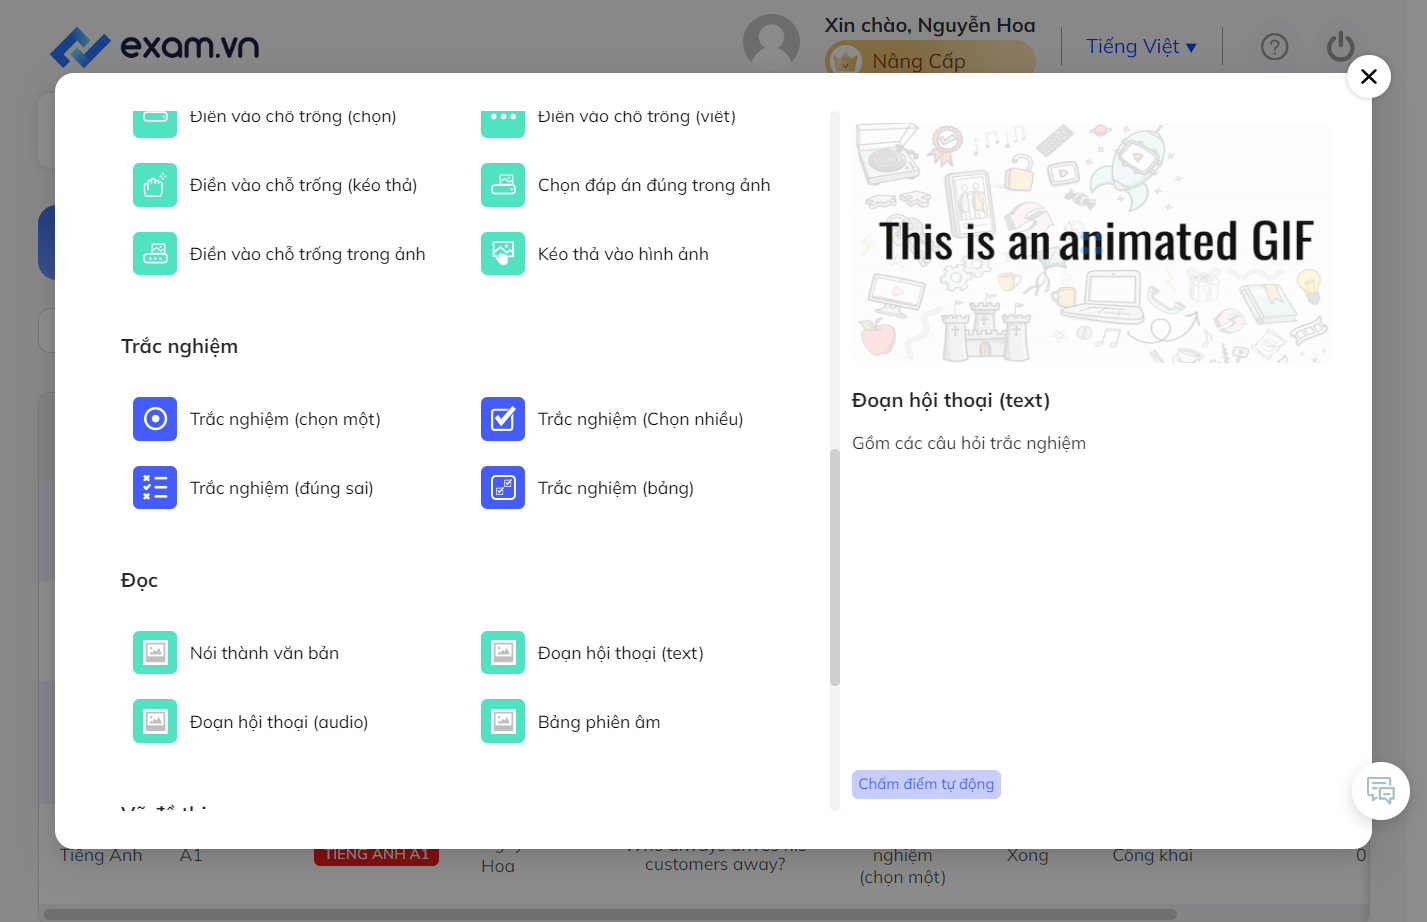The height and width of the screenshot is (922, 1427).
Task: Click the 'Đoạn hội thoại (text)' icon
Action: tap(503, 653)
